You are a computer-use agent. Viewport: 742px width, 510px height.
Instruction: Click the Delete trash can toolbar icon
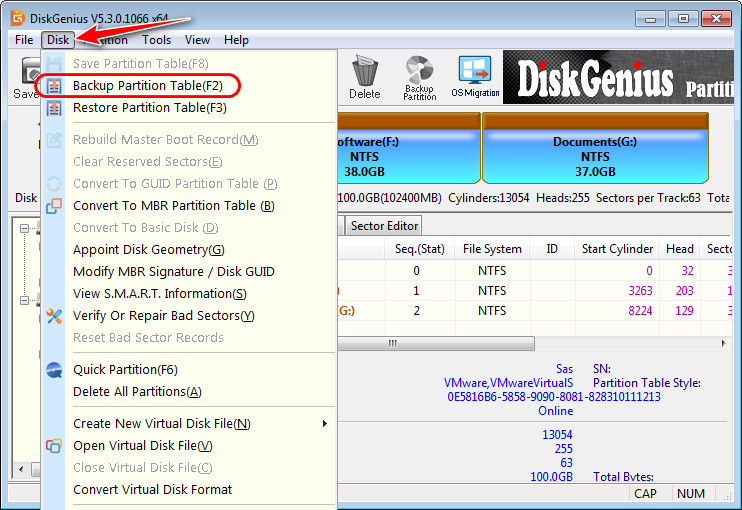[365, 77]
